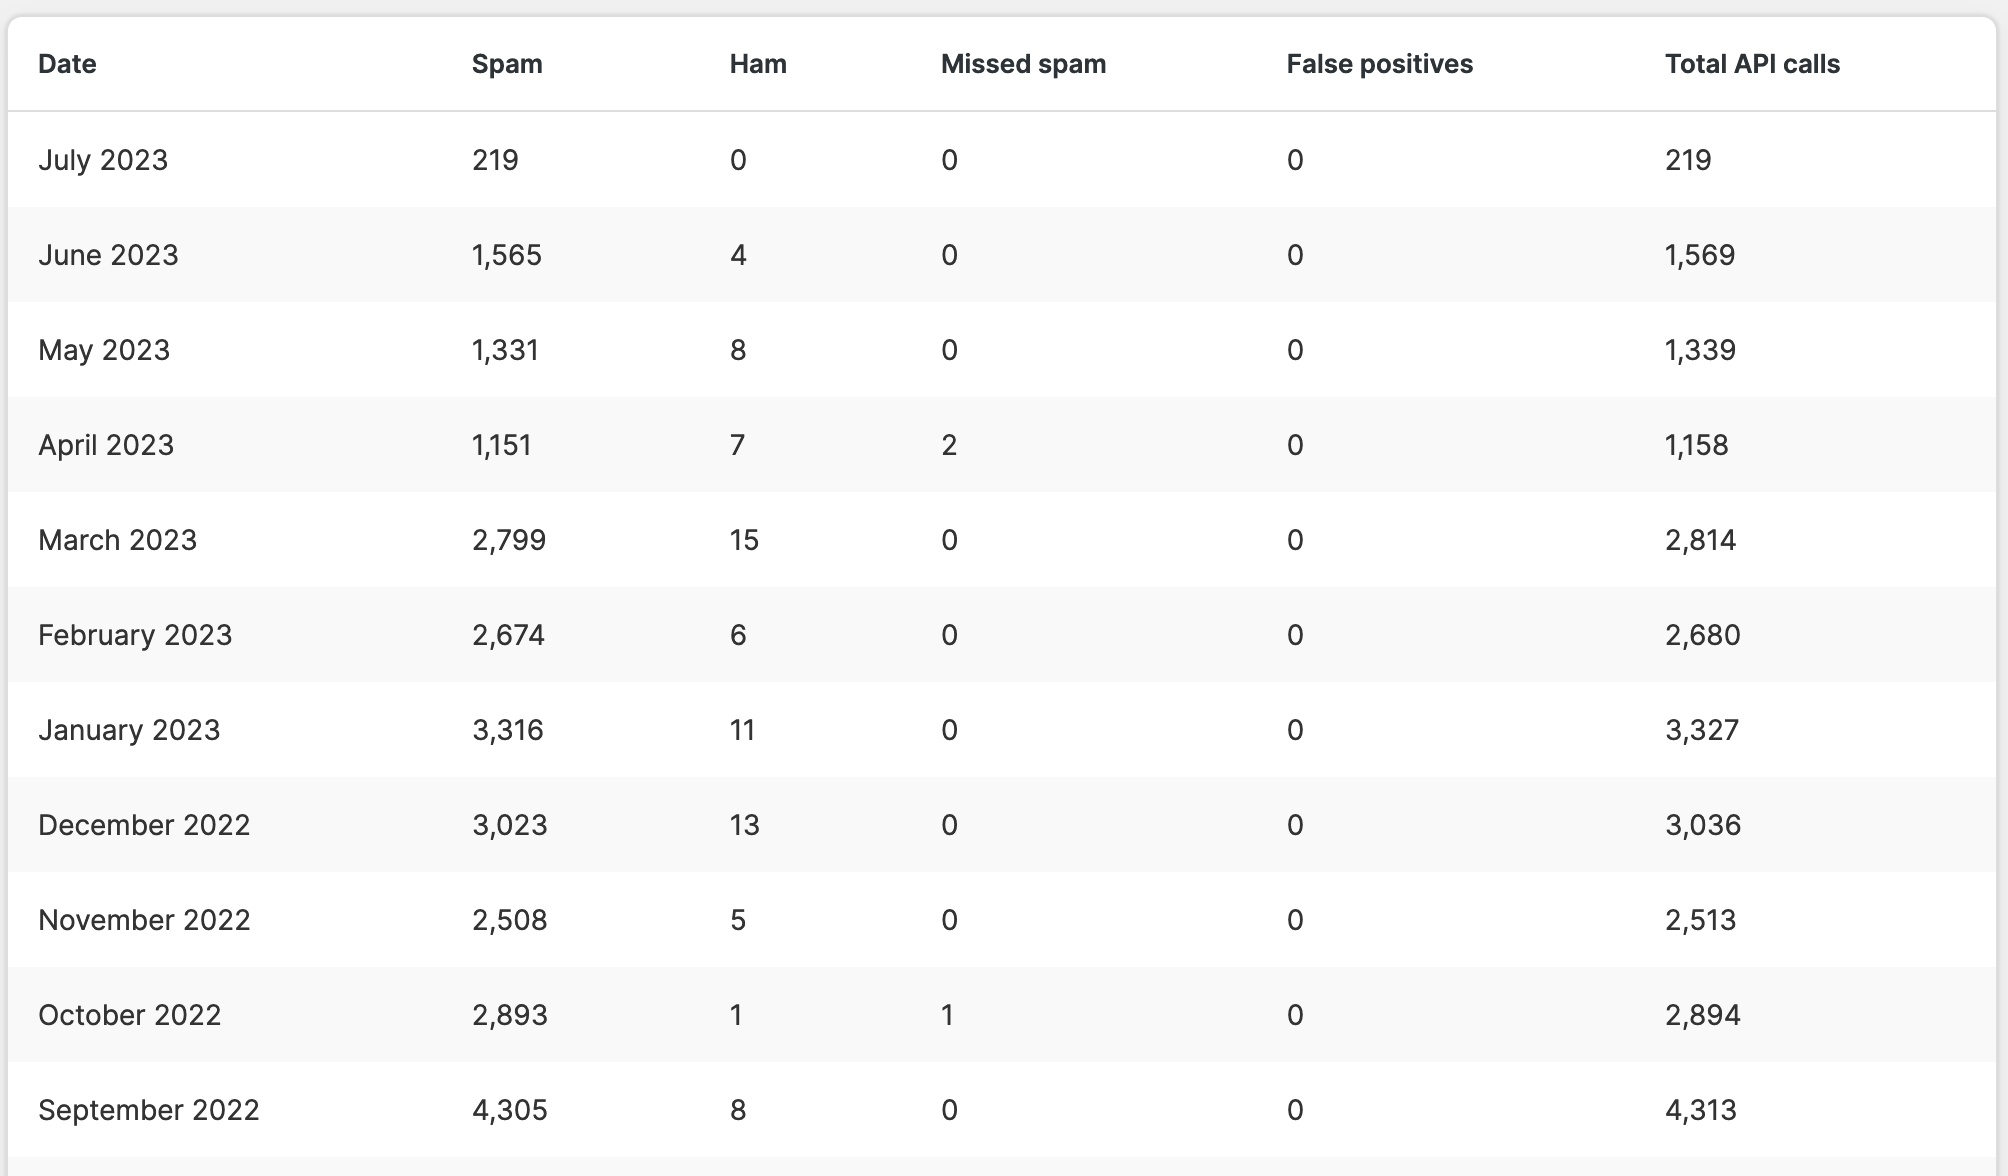Click spam count 4,305 for September 2022

(x=509, y=1110)
